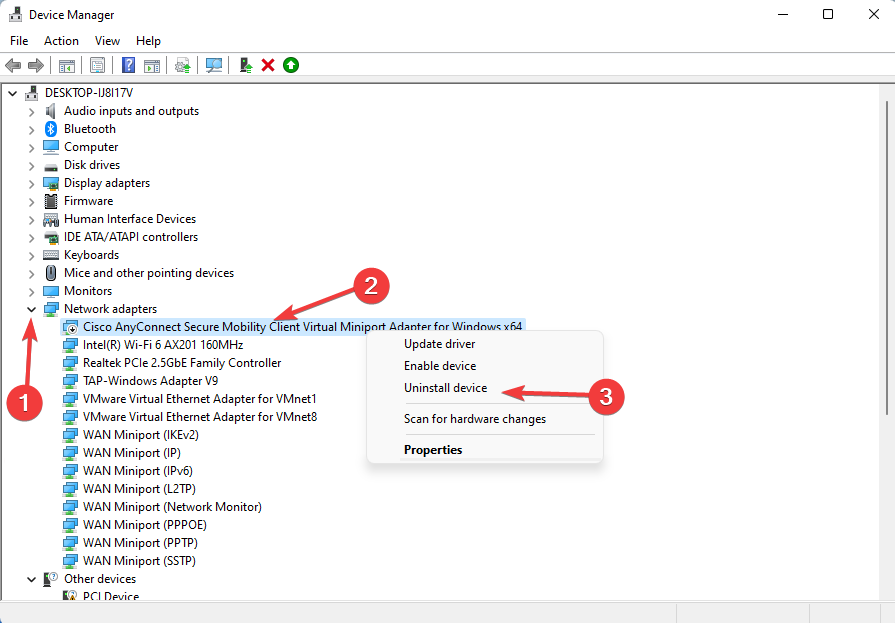Screen dimensions: 895x623
Task: Choose Properties in the context menu
Action: point(433,450)
